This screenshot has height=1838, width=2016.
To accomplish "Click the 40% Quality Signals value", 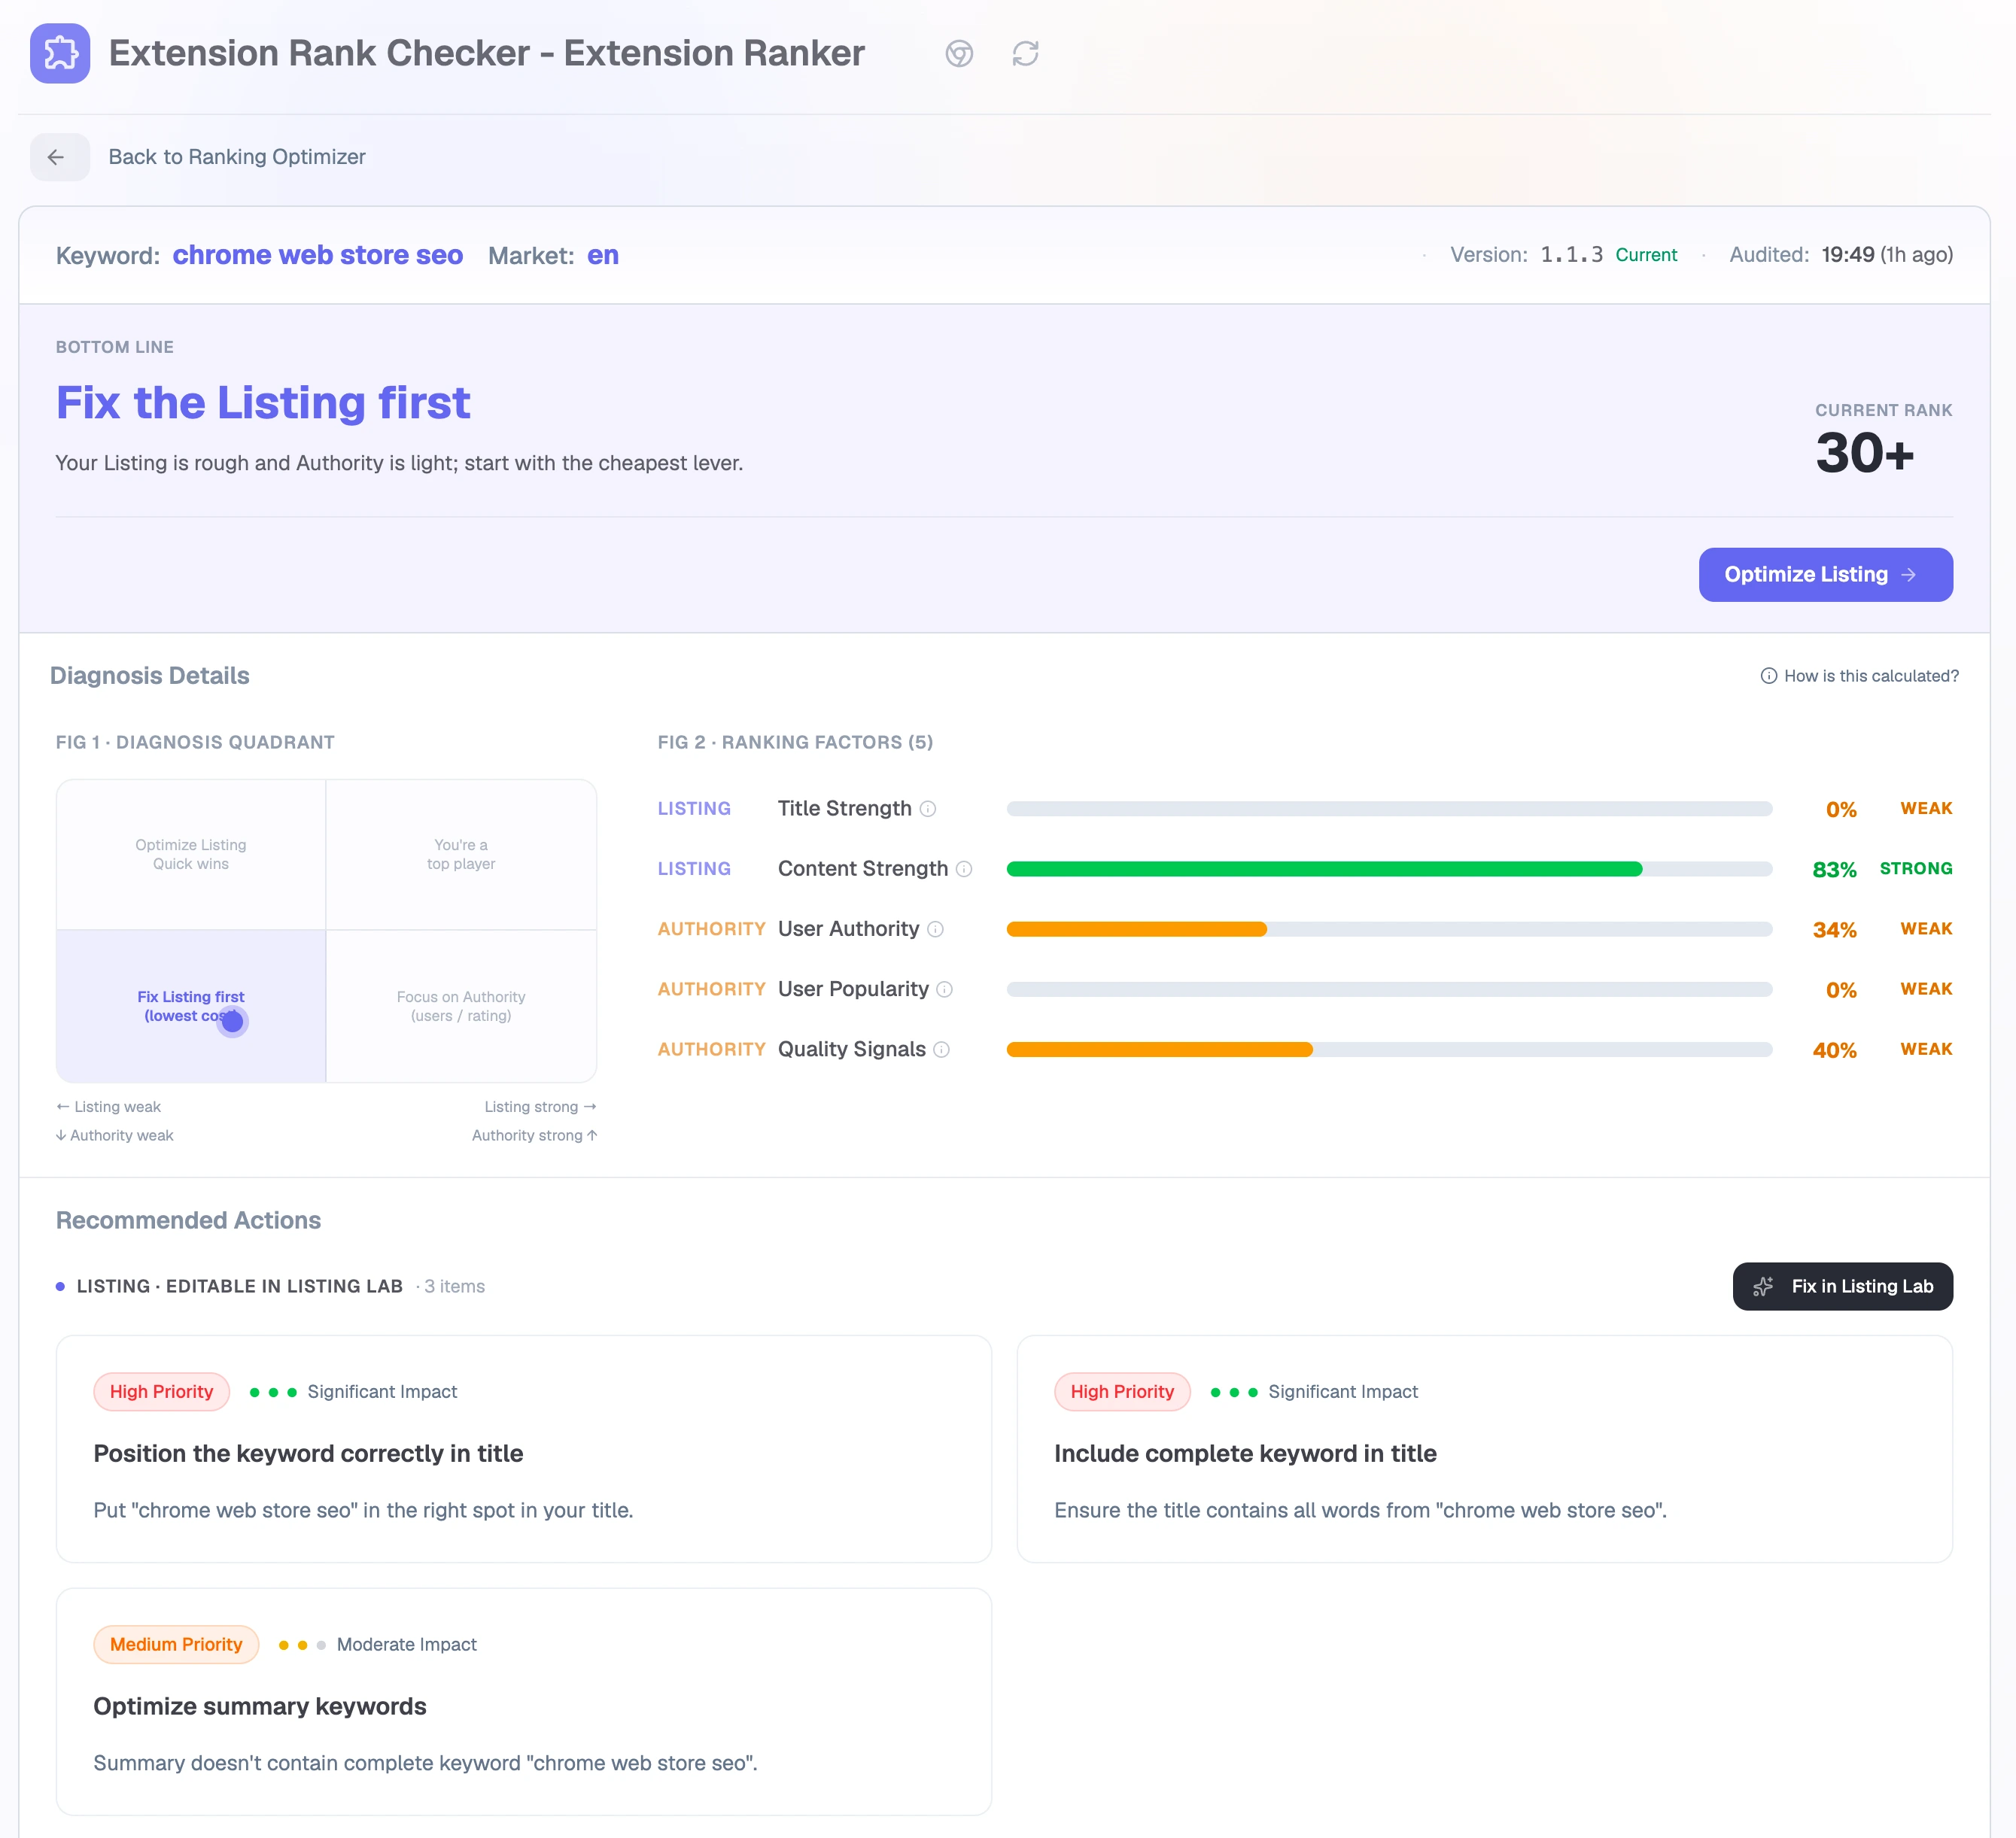I will (1834, 1050).
